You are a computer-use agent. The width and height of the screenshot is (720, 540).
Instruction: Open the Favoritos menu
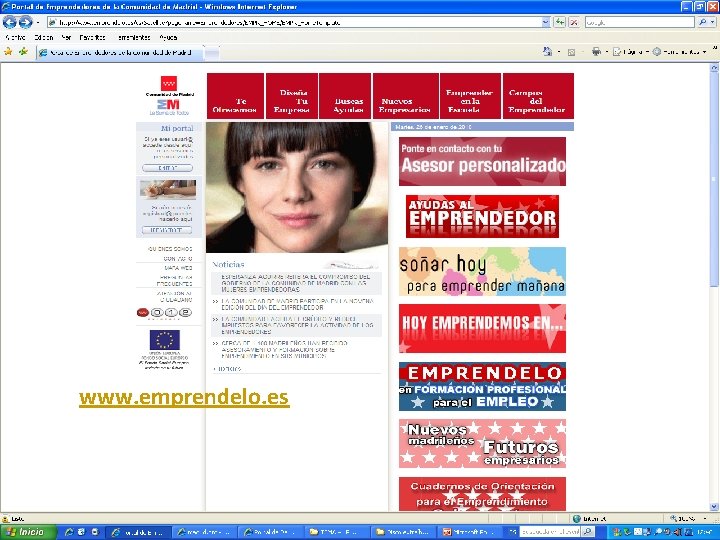click(x=92, y=38)
